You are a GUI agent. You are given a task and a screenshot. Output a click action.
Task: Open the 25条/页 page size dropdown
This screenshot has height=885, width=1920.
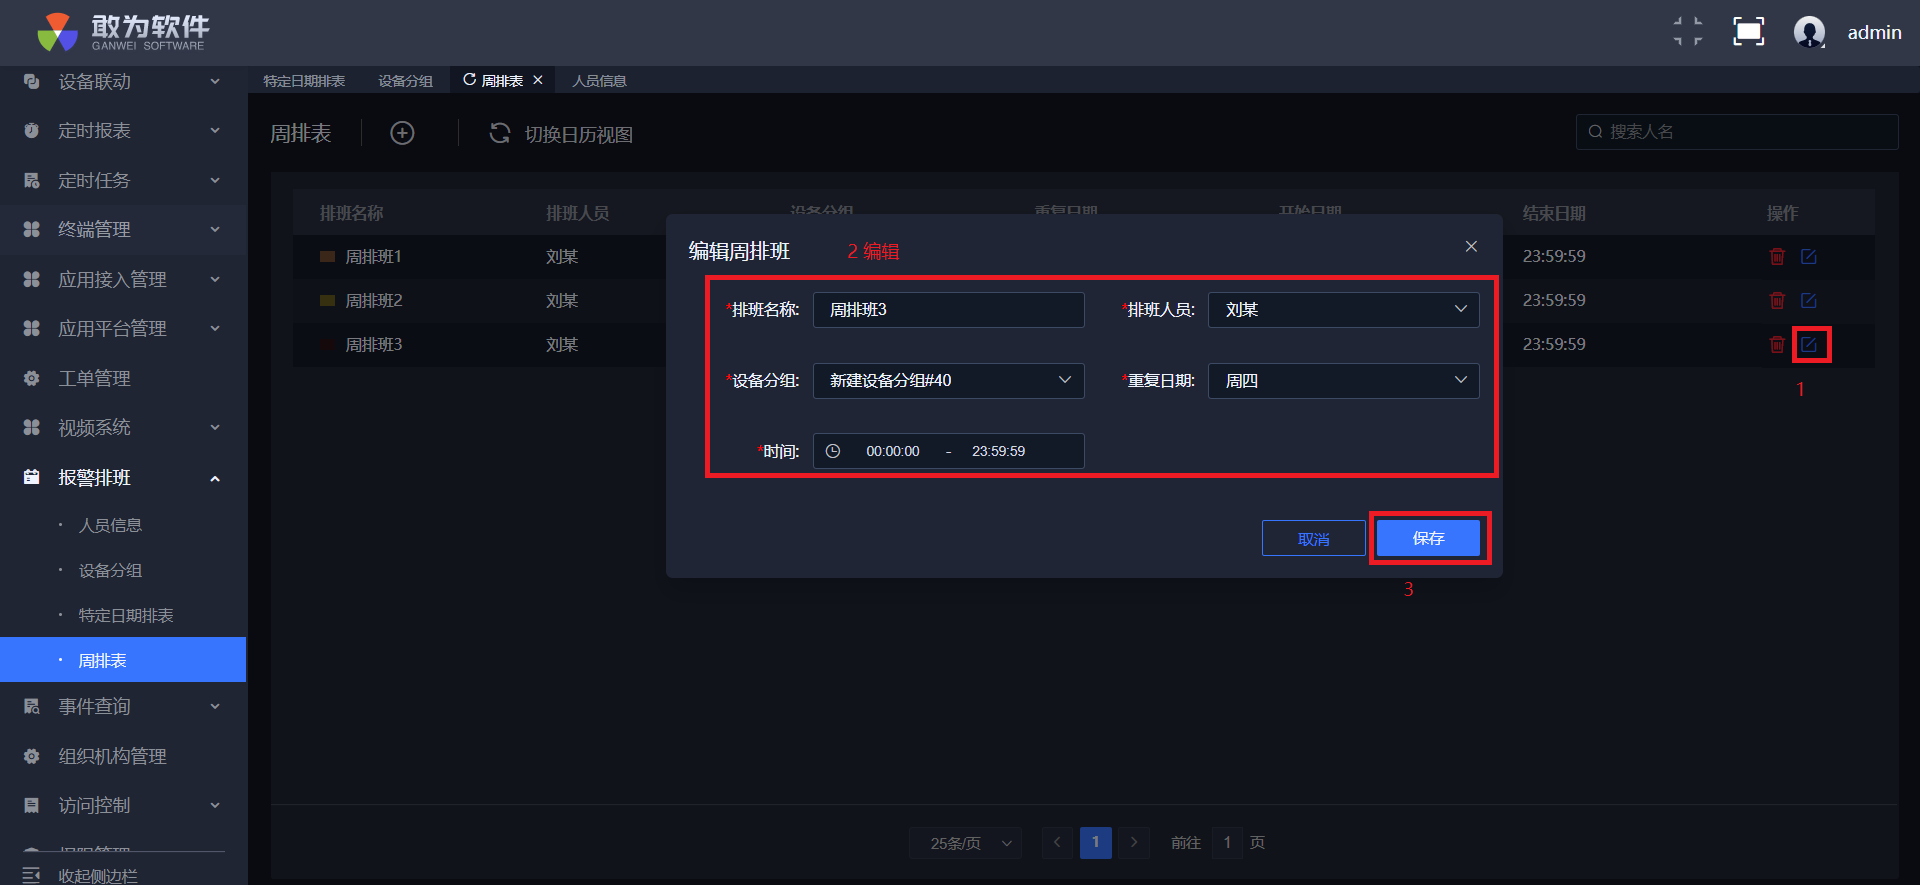click(x=965, y=843)
